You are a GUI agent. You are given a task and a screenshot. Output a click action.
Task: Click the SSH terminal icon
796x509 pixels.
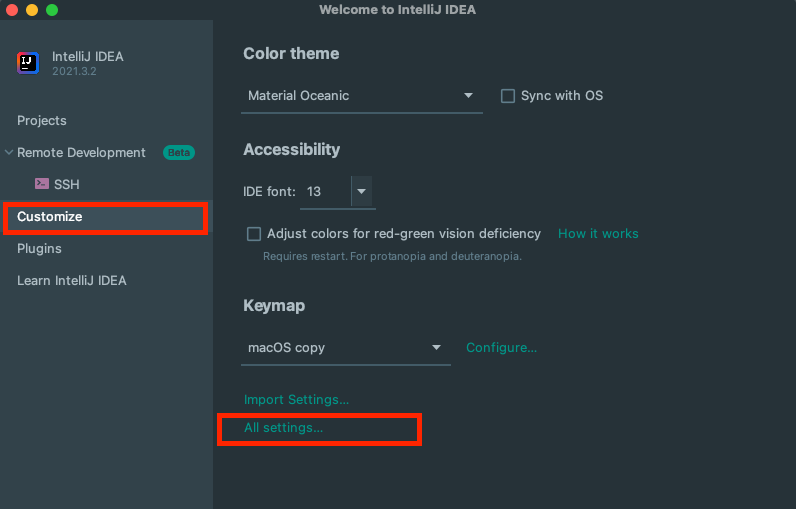pyautogui.click(x=42, y=184)
